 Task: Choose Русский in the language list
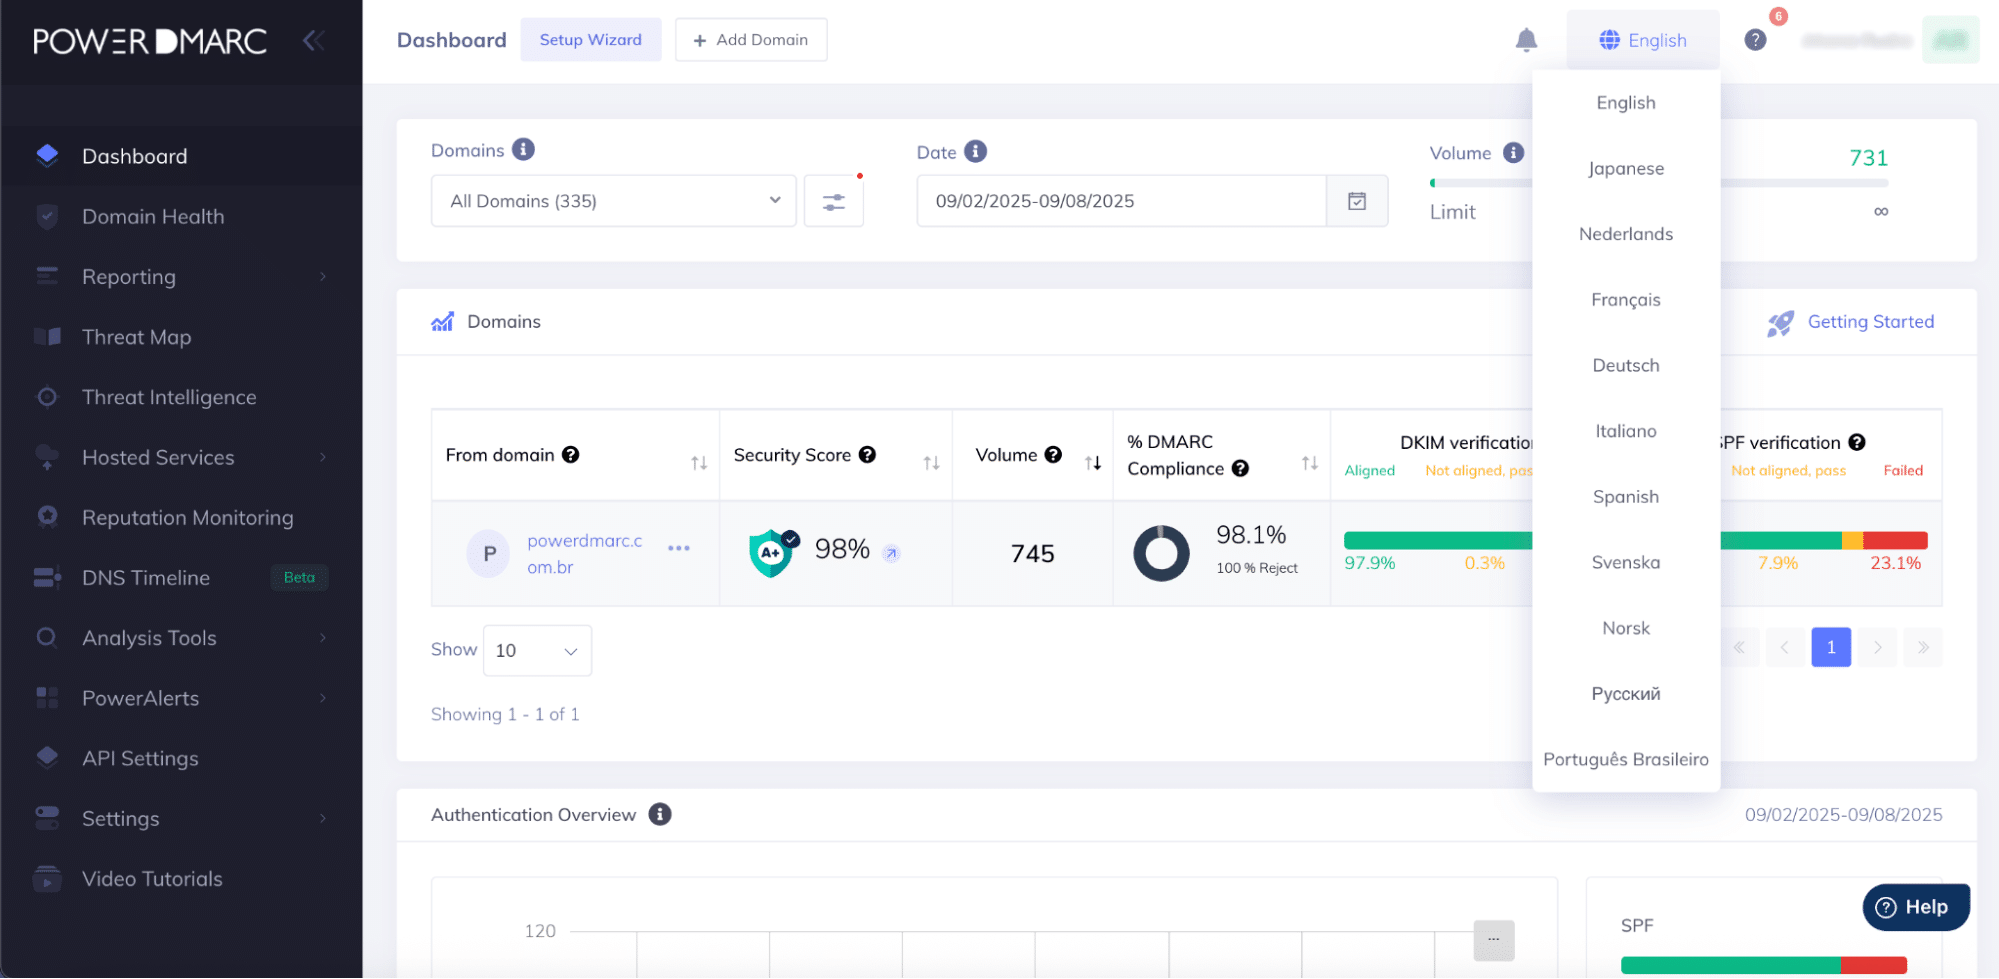pos(1626,694)
